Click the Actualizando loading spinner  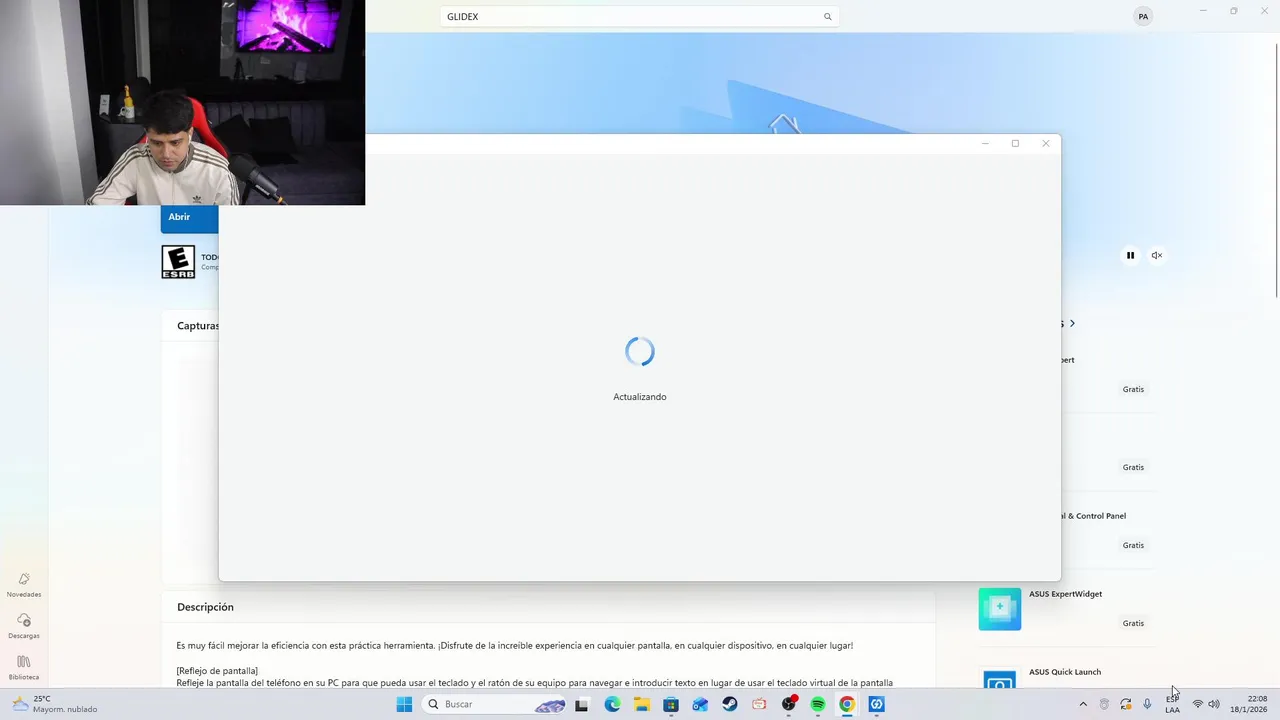(640, 351)
